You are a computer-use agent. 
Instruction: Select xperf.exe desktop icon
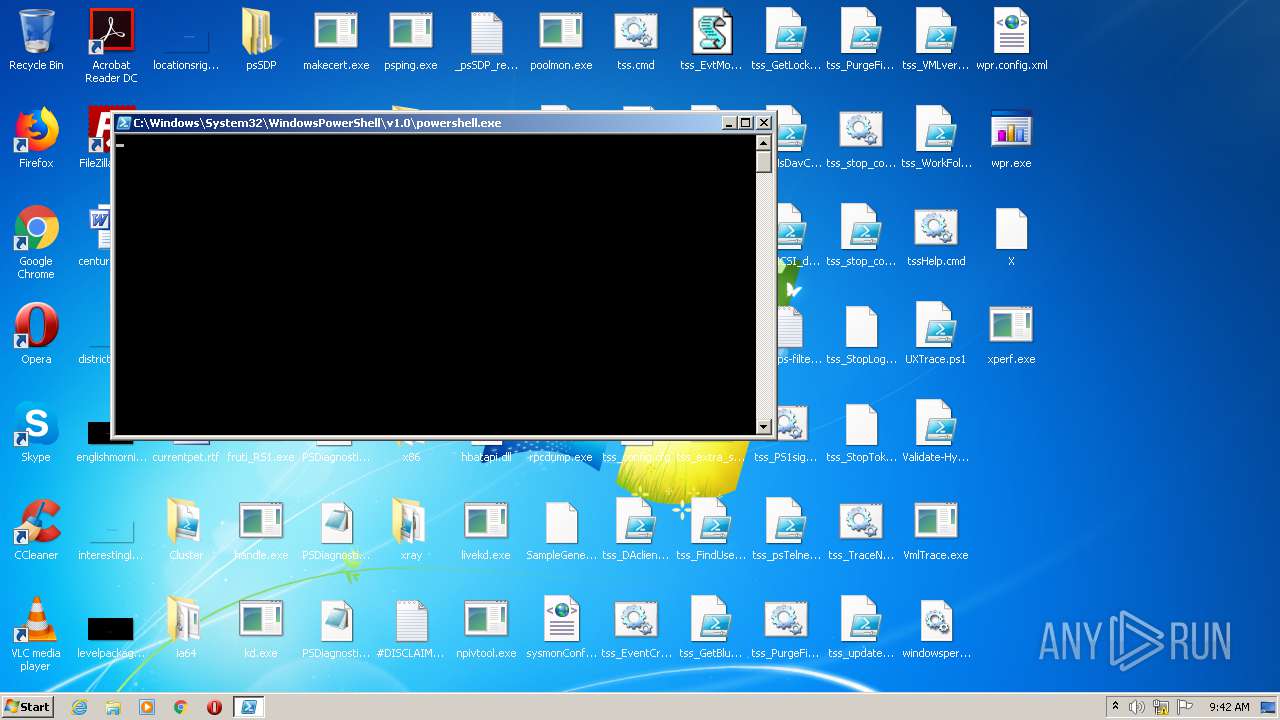coord(1011,335)
